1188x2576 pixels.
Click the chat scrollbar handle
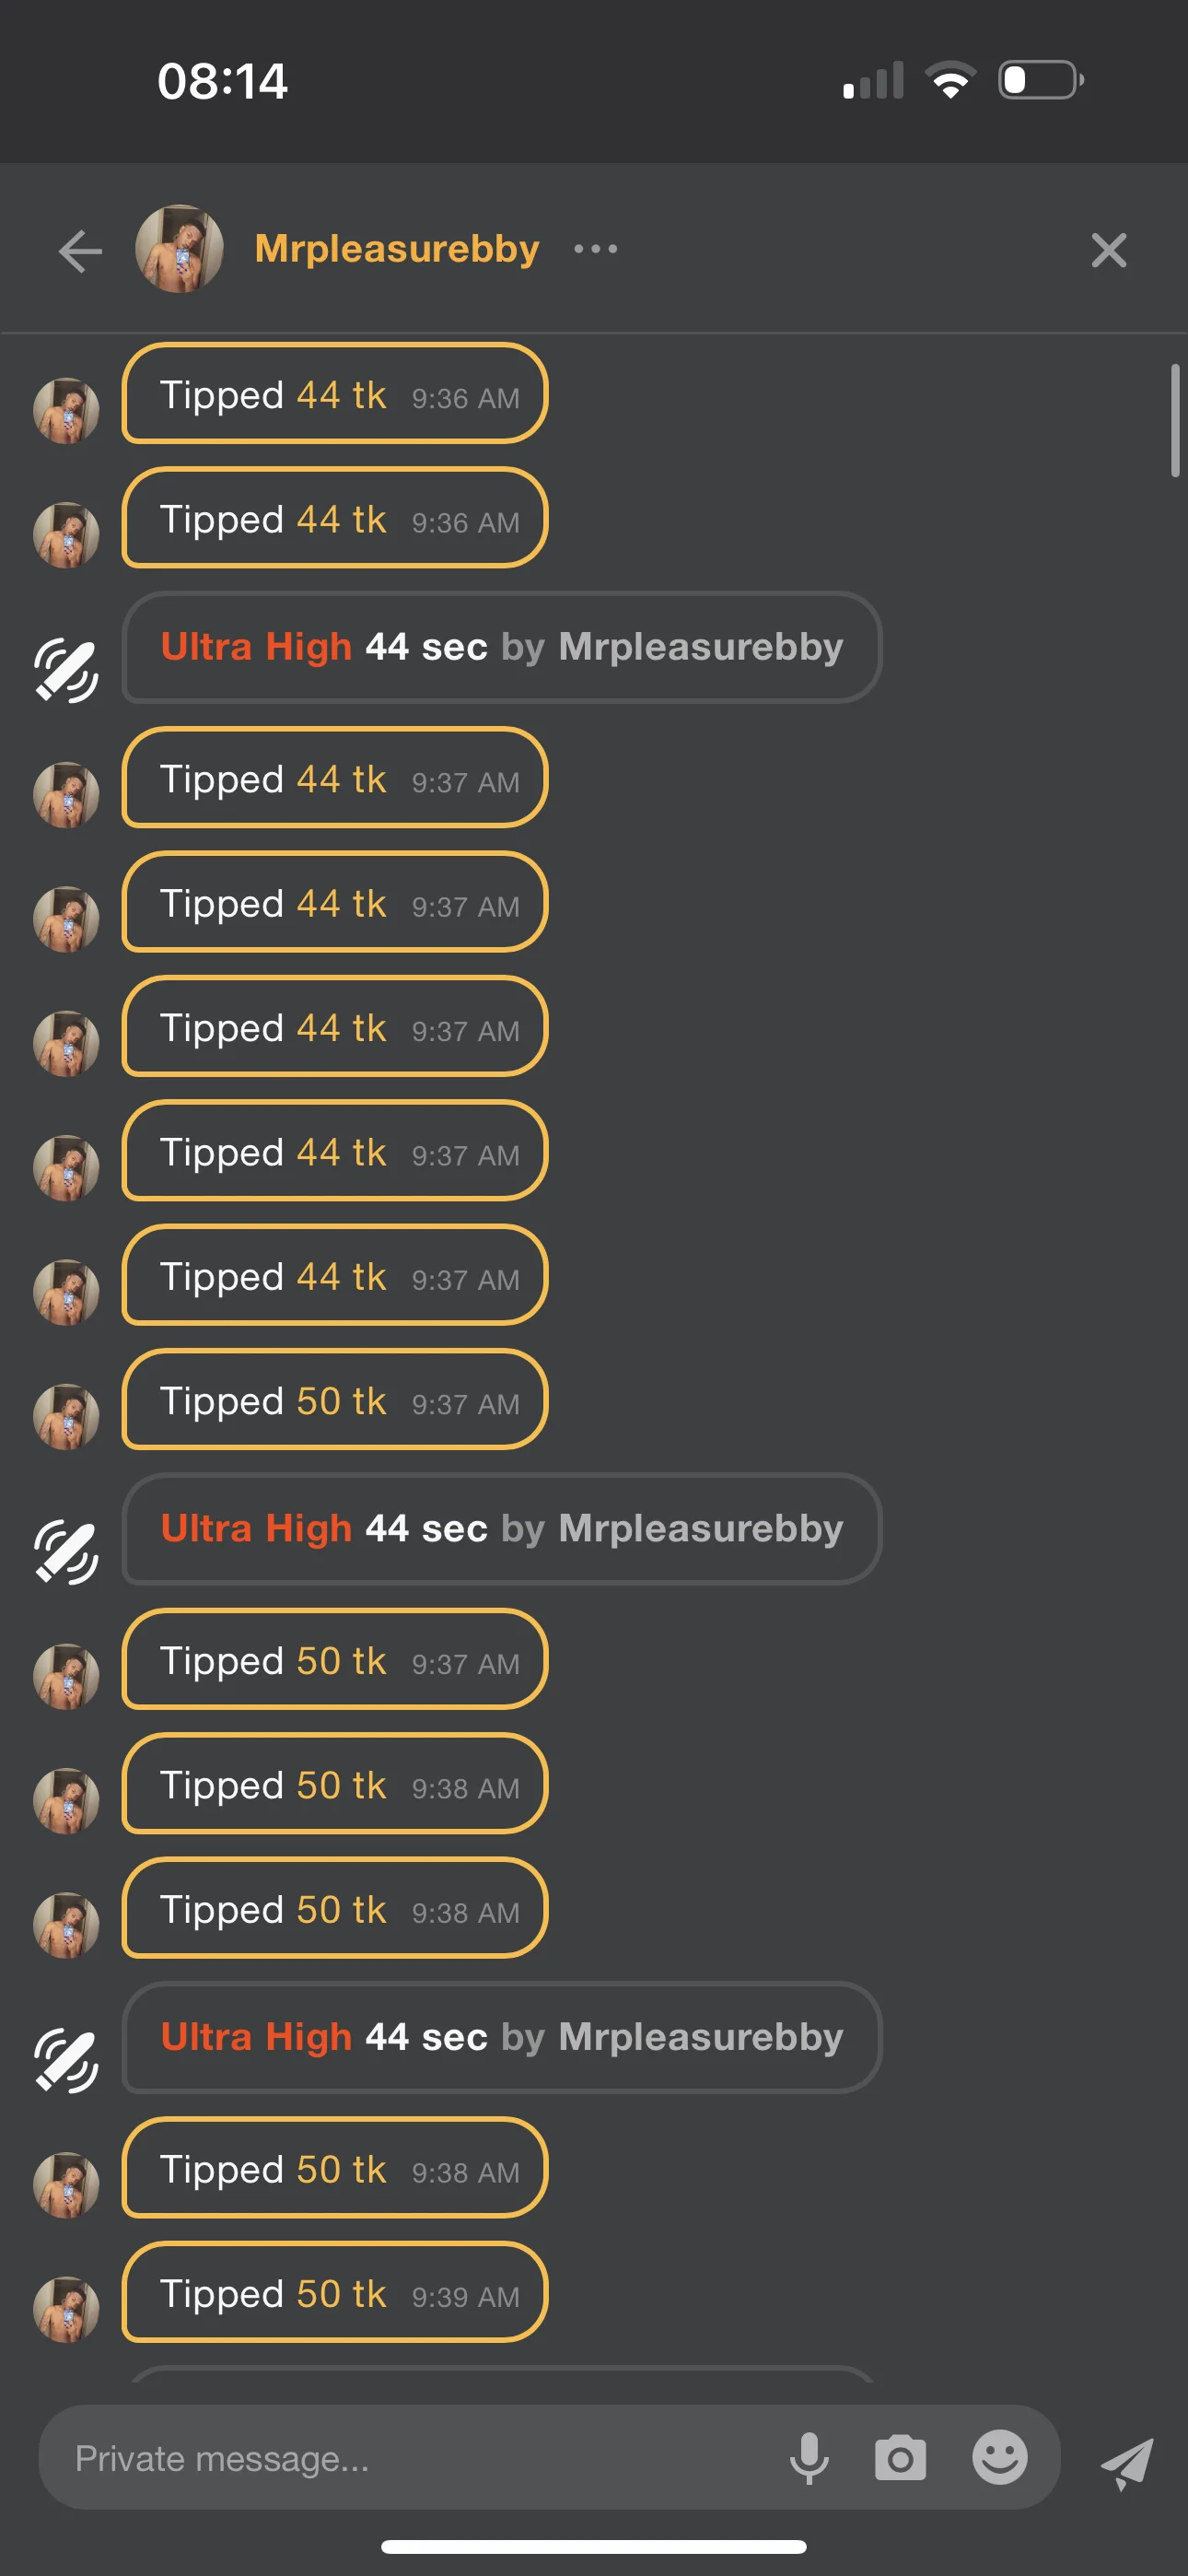(1174, 421)
